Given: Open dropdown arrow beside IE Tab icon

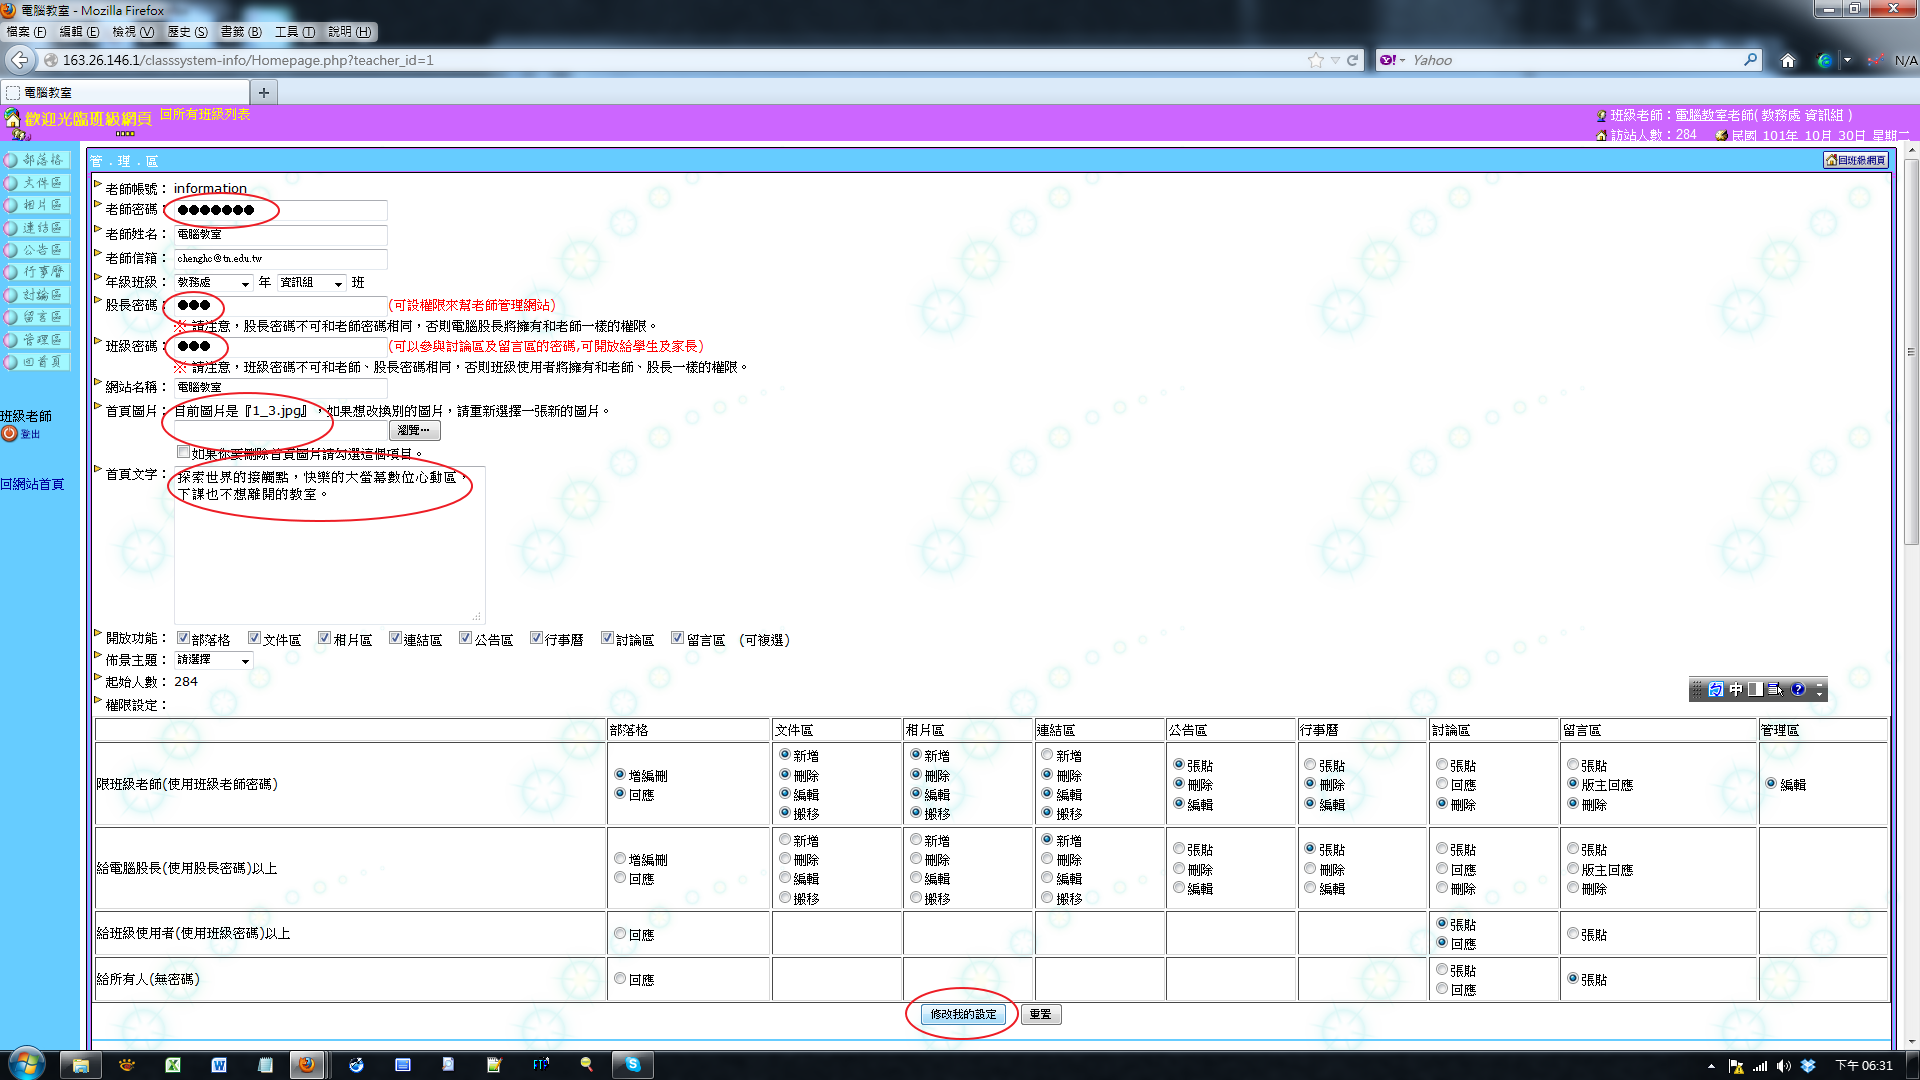Looking at the screenshot, I should 1847,60.
